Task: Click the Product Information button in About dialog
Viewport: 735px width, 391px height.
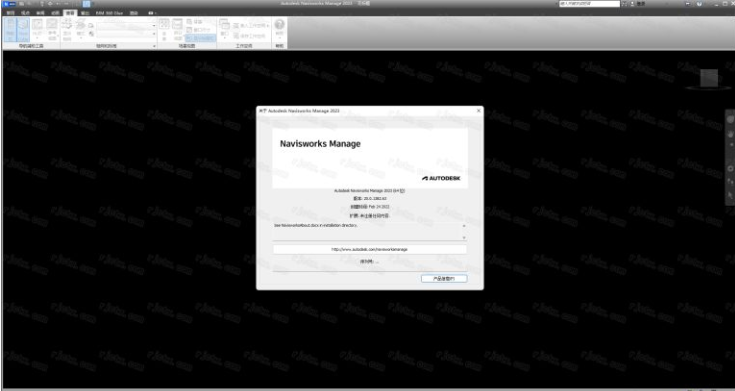Action: point(444,278)
